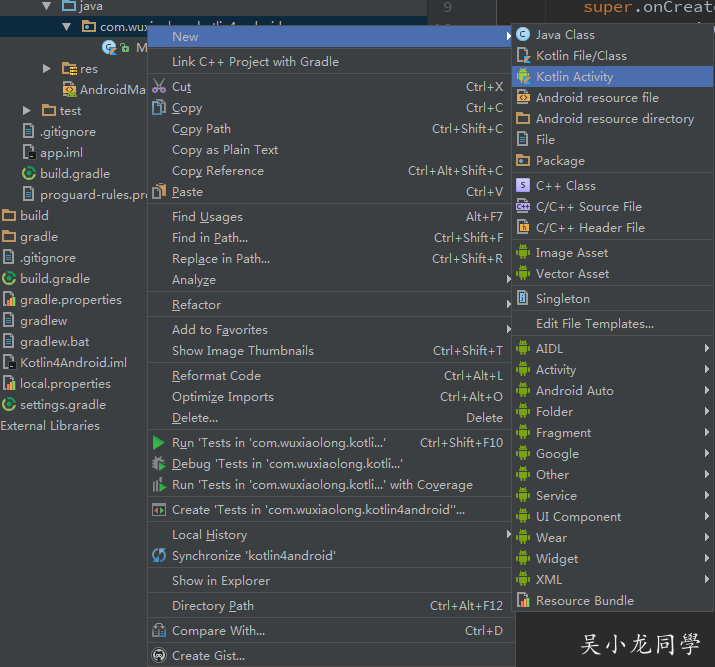Select Find Usages

coord(331,217)
